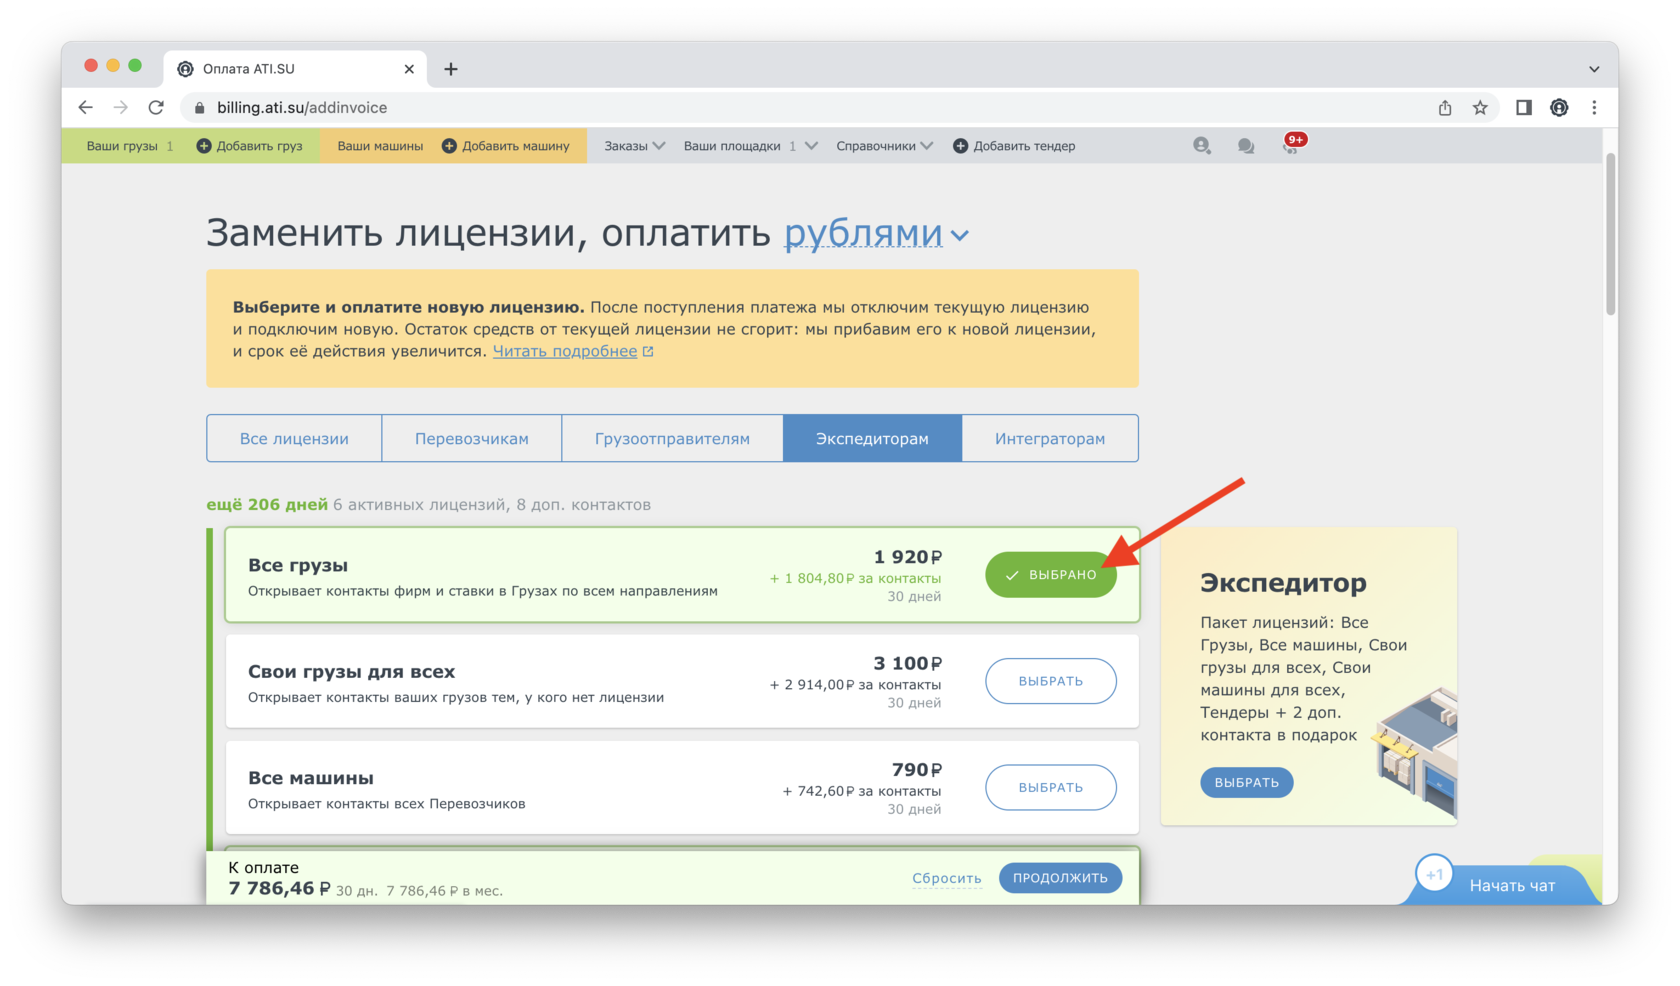Click the plus icon beside Добавить машину
Image resolution: width=1680 pixels, height=986 pixels.
pyautogui.click(x=449, y=146)
